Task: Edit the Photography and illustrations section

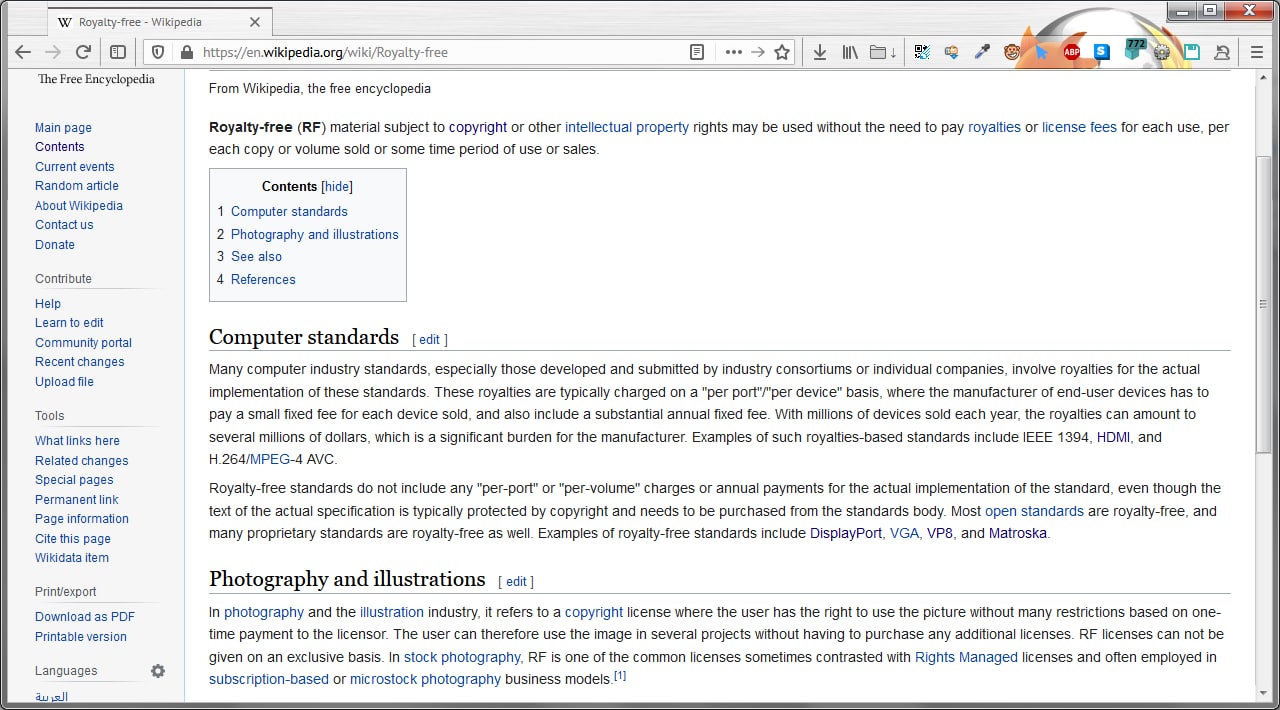Action: [516, 582]
